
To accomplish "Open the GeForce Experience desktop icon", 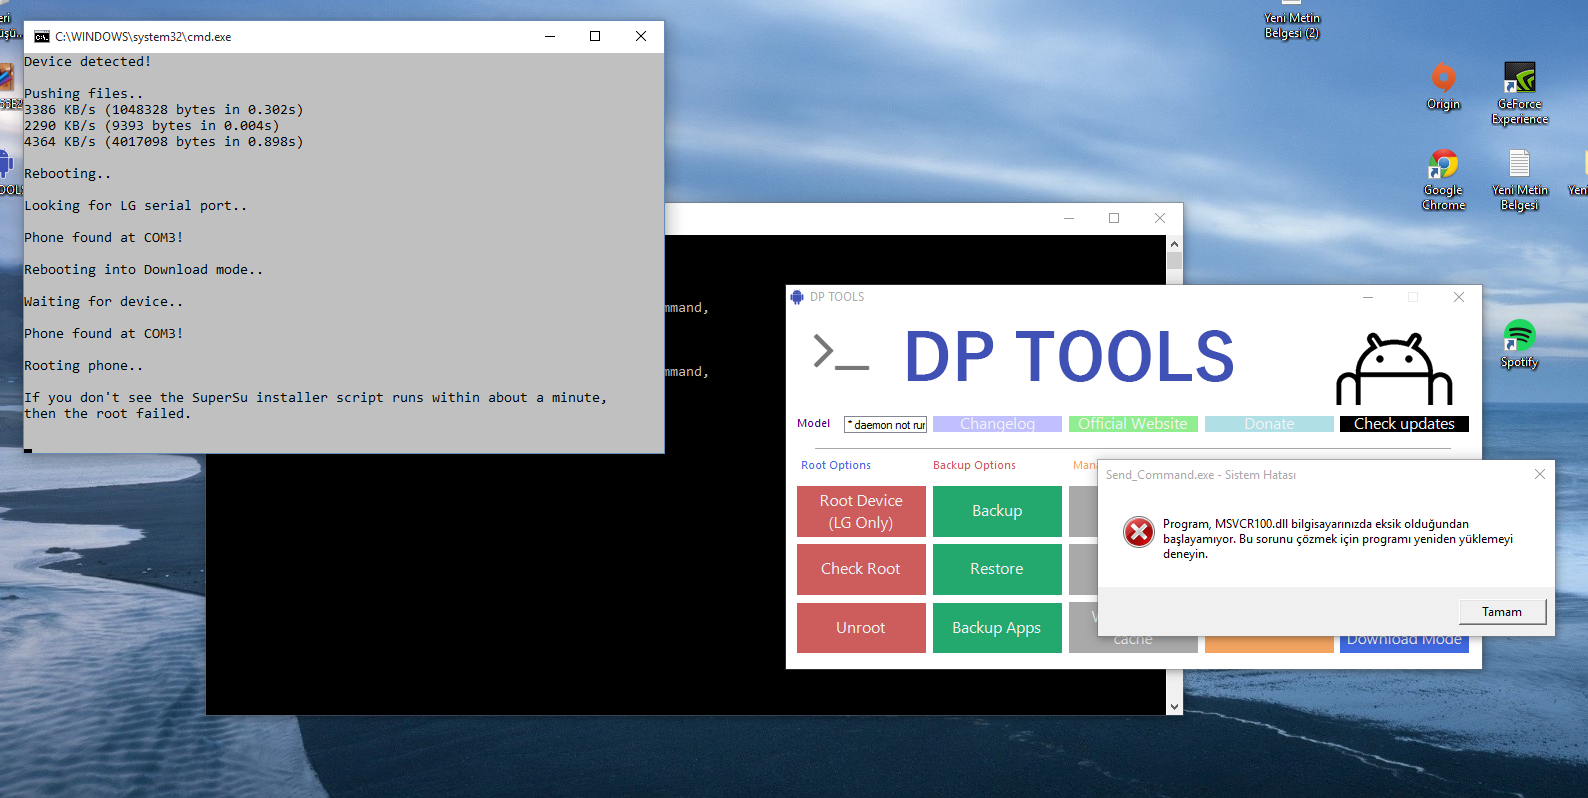I will 1519,93.
